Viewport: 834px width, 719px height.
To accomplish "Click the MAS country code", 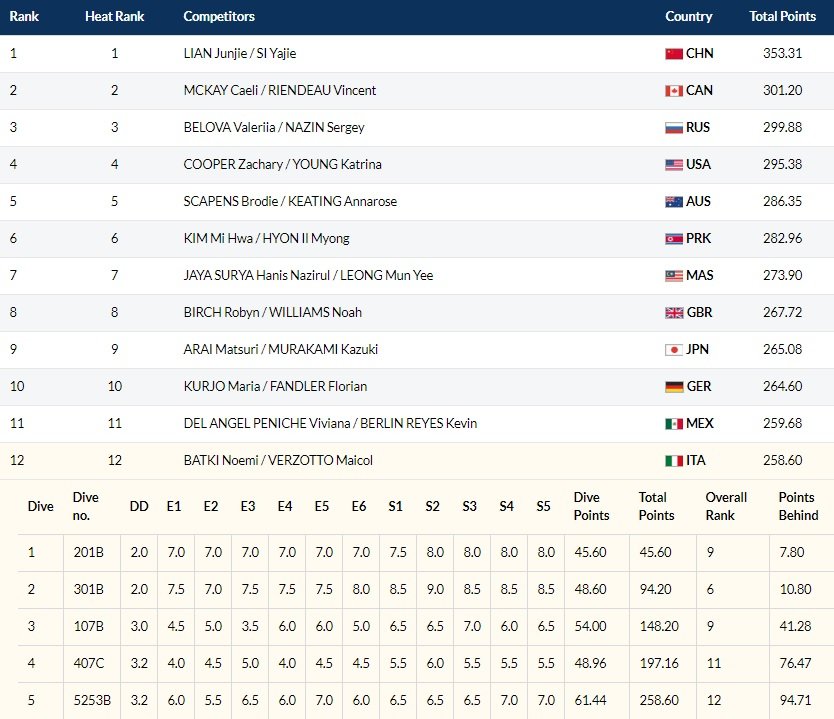I will coord(699,275).
